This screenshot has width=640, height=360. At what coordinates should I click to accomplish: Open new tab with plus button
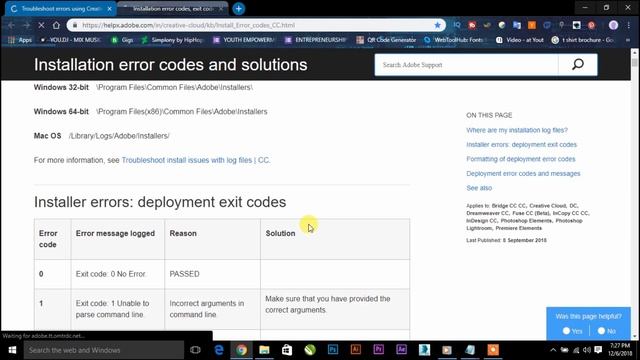tap(238, 9)
